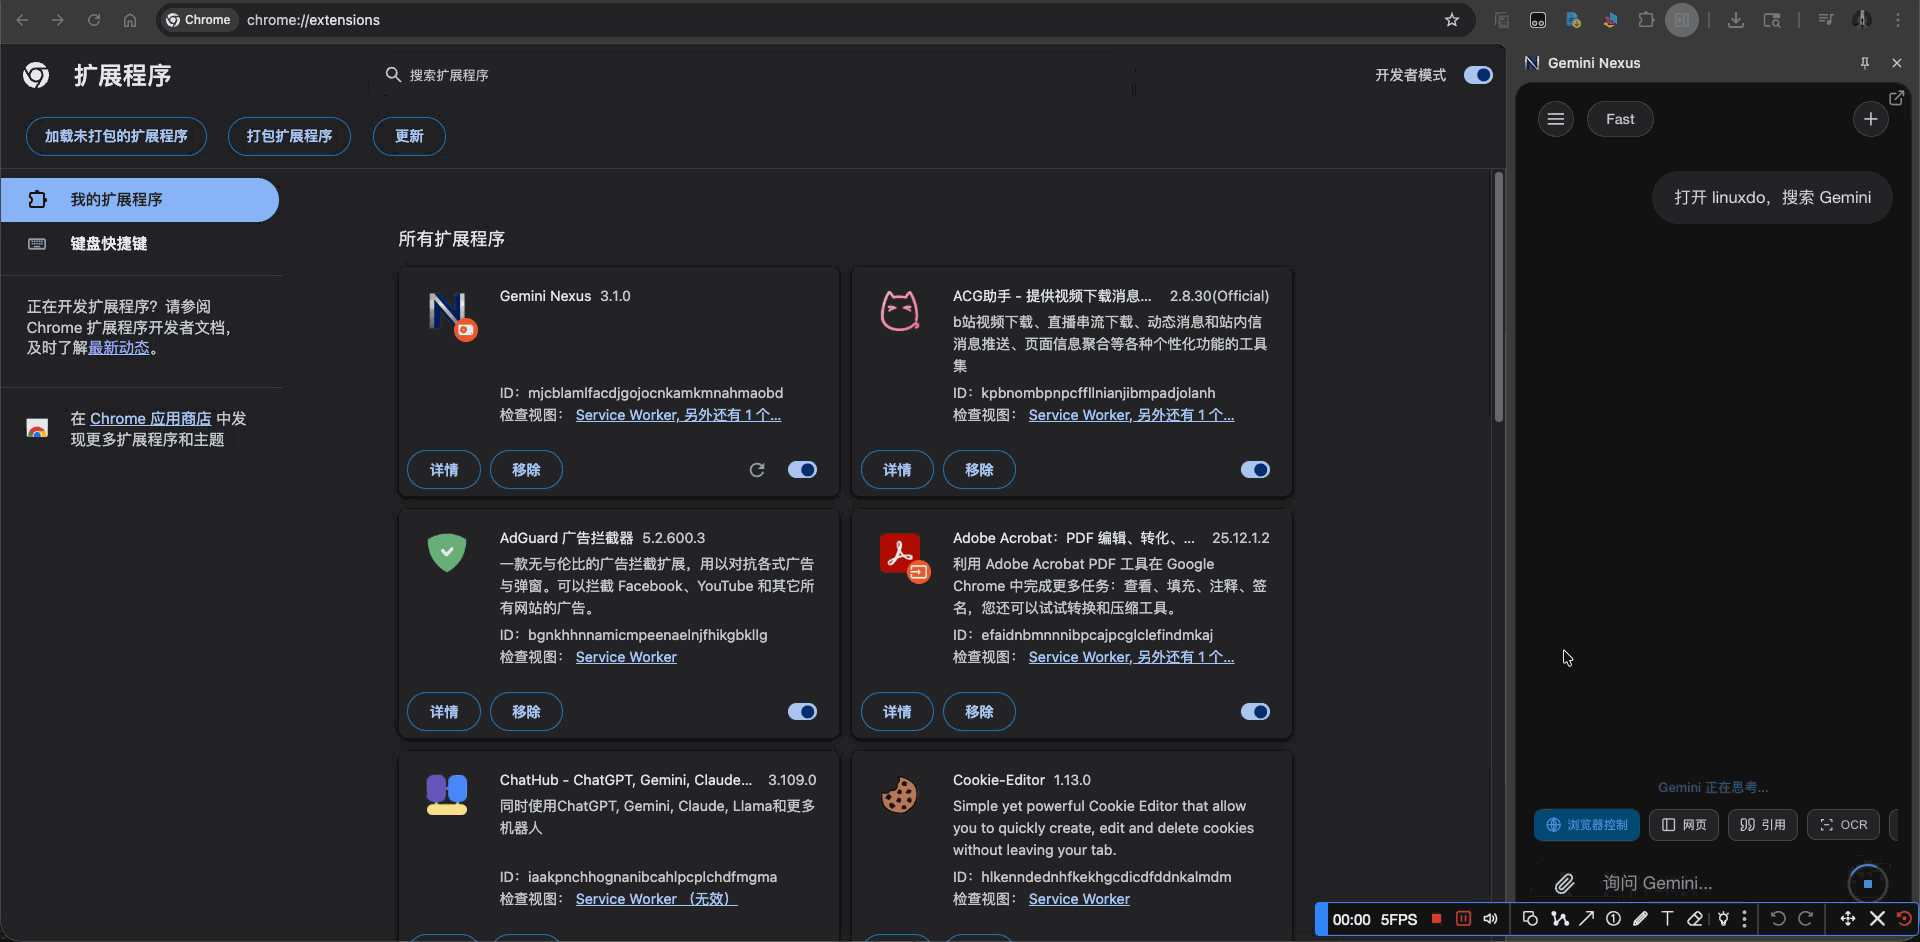This screenshot has width=1920, height=942.
Task: Open the Chrome three-dot menu
Action: click(1898, 20)
